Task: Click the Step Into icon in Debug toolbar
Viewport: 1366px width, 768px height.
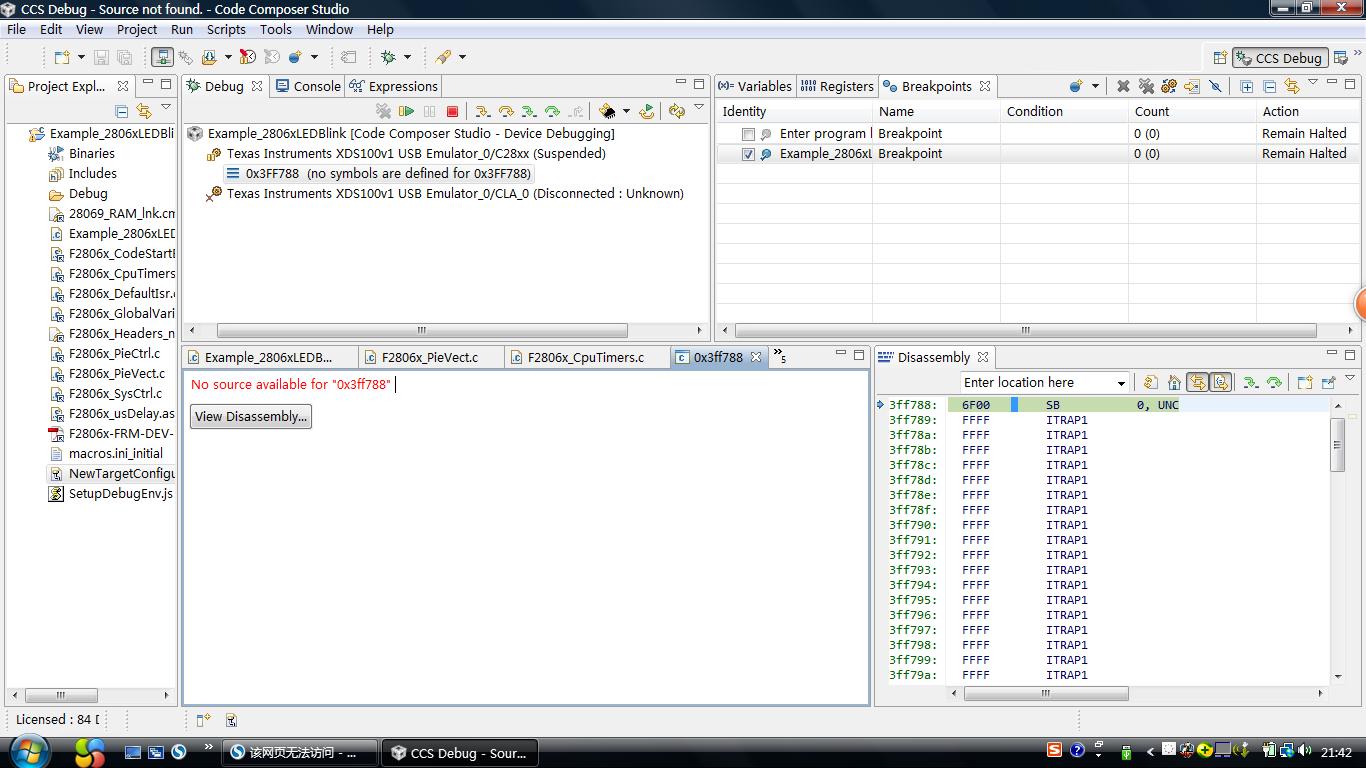Action: (x=482, y=111)
